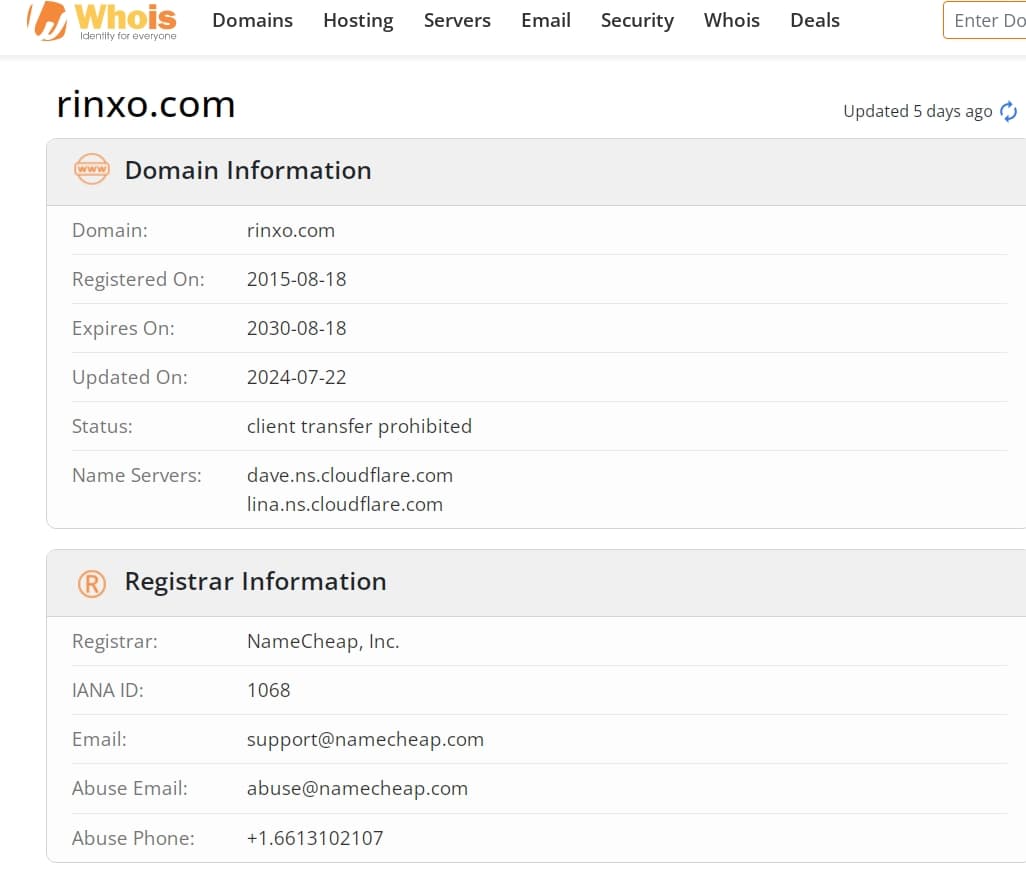1026x879 pixels.
Task: Select the Registrar Information heading
Action: (255, 581)
